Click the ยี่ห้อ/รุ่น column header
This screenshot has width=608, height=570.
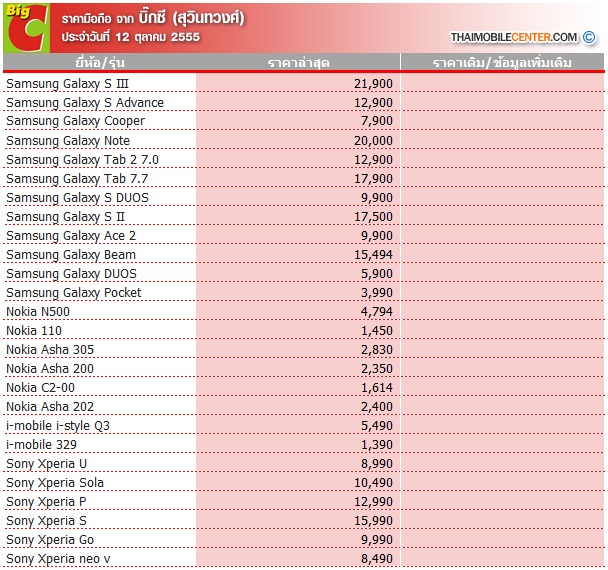click(x=100, y=62)
